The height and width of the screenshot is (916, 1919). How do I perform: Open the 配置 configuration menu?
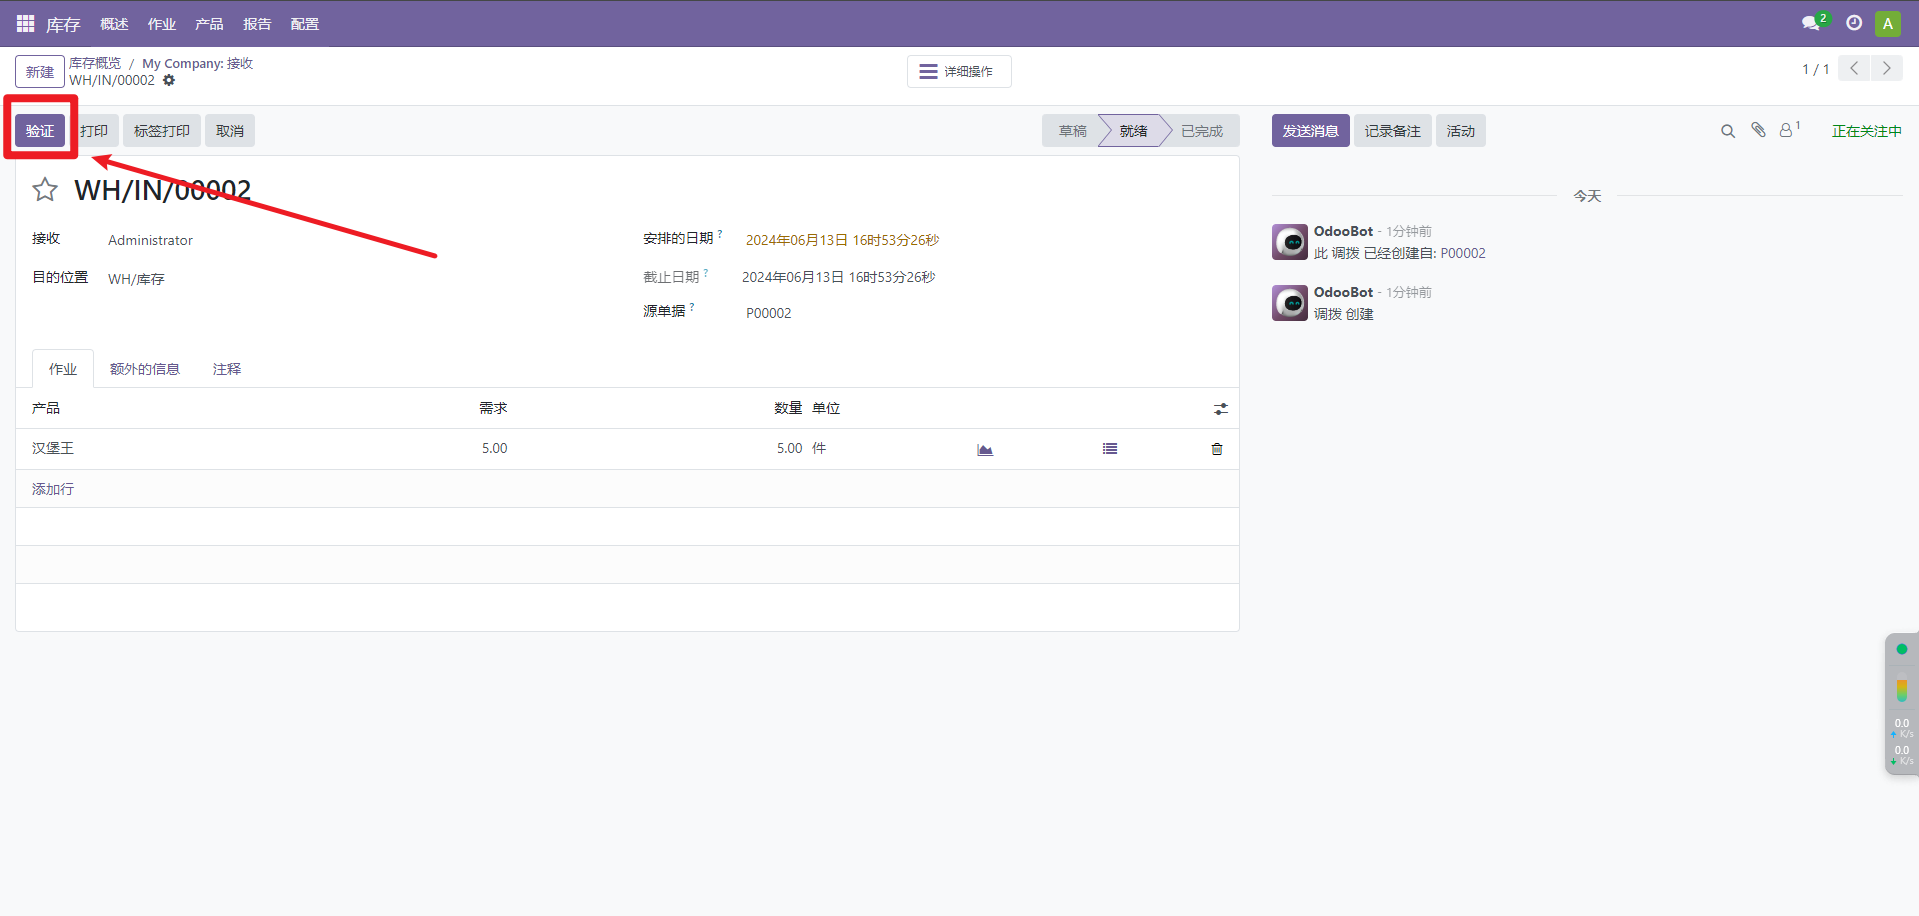click(305, 24)
